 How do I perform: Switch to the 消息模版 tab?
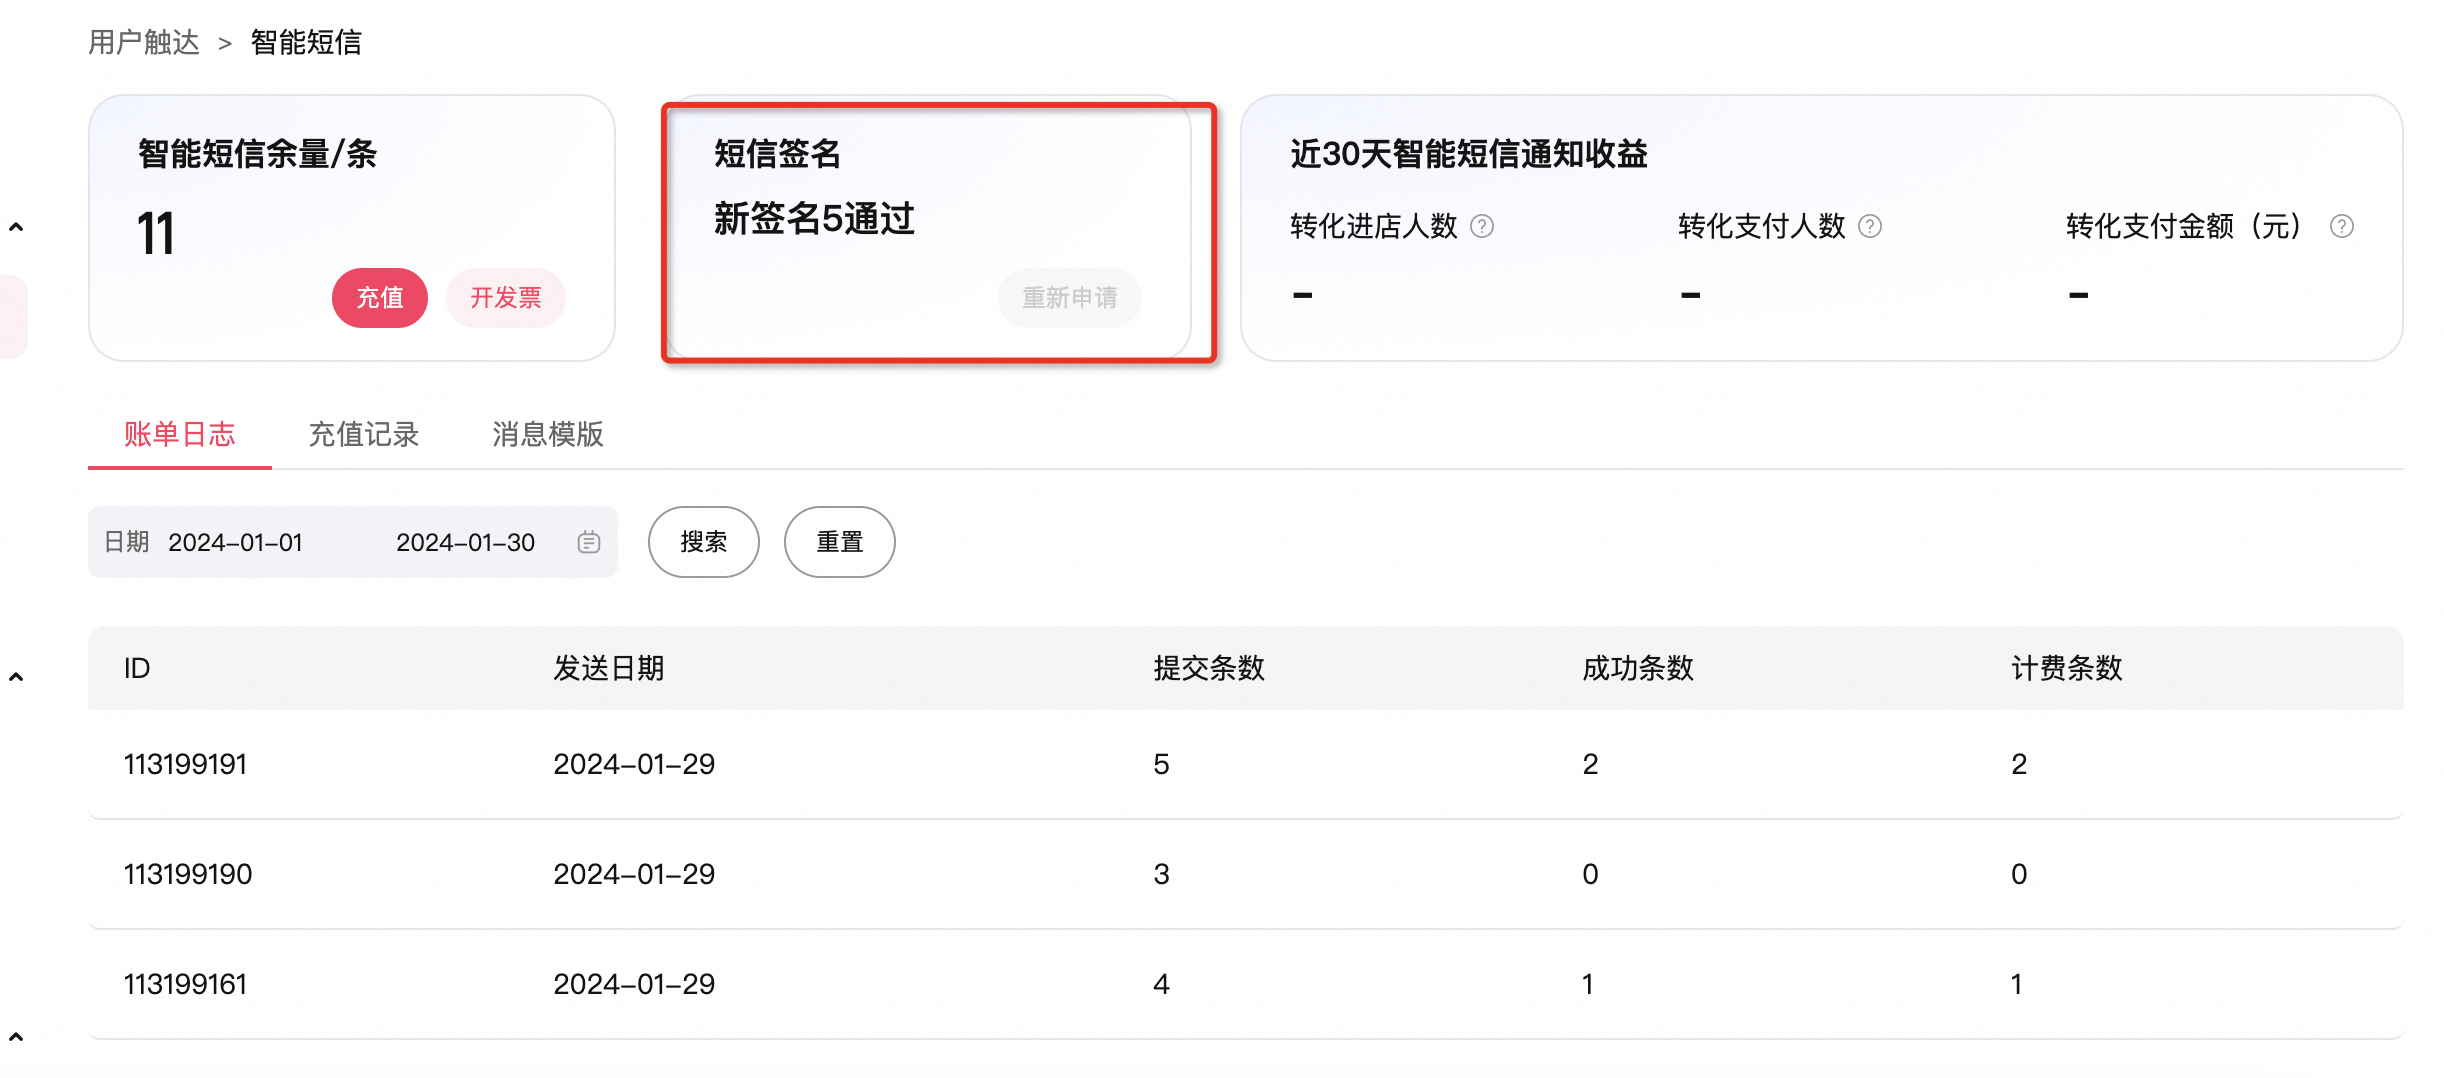point(548,435)
